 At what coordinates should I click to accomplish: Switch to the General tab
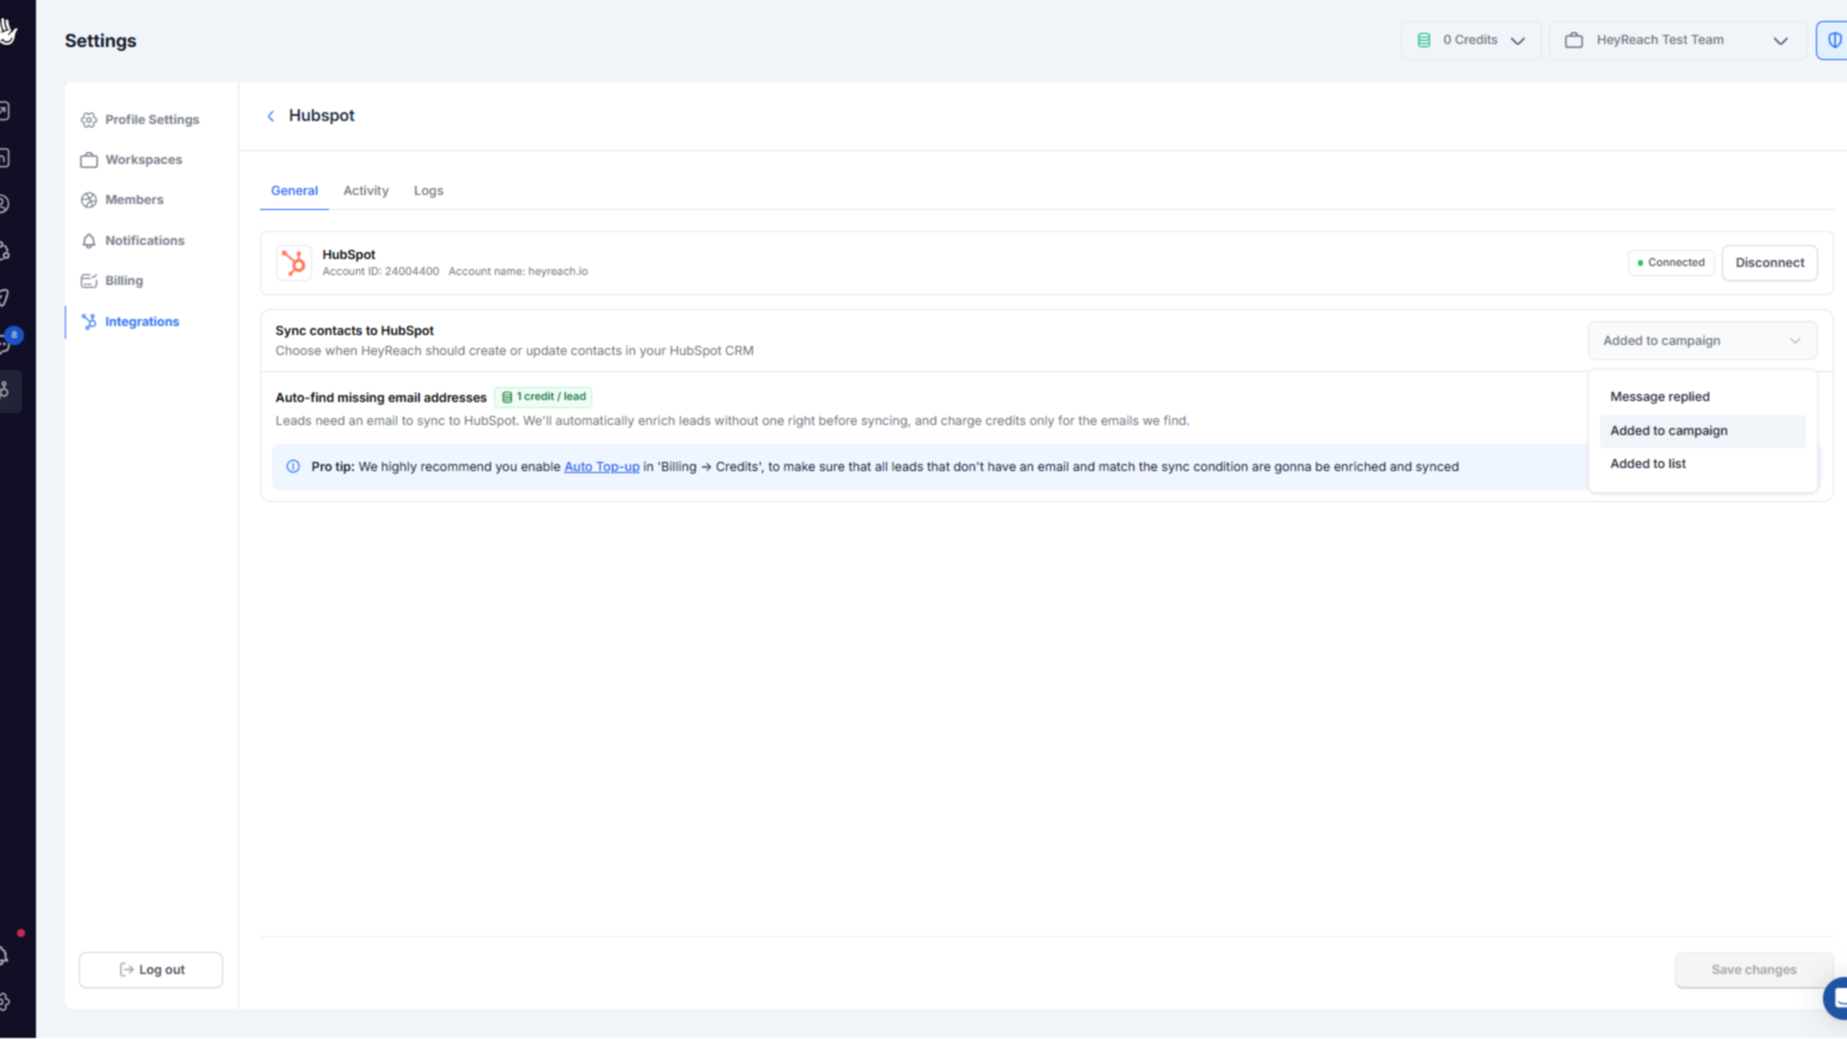(x=294, y=191)
